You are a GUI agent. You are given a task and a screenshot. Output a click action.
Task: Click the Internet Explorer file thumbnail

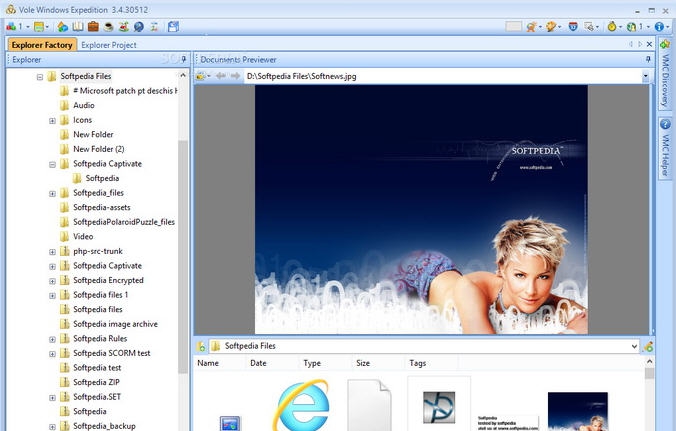(301, 407)
